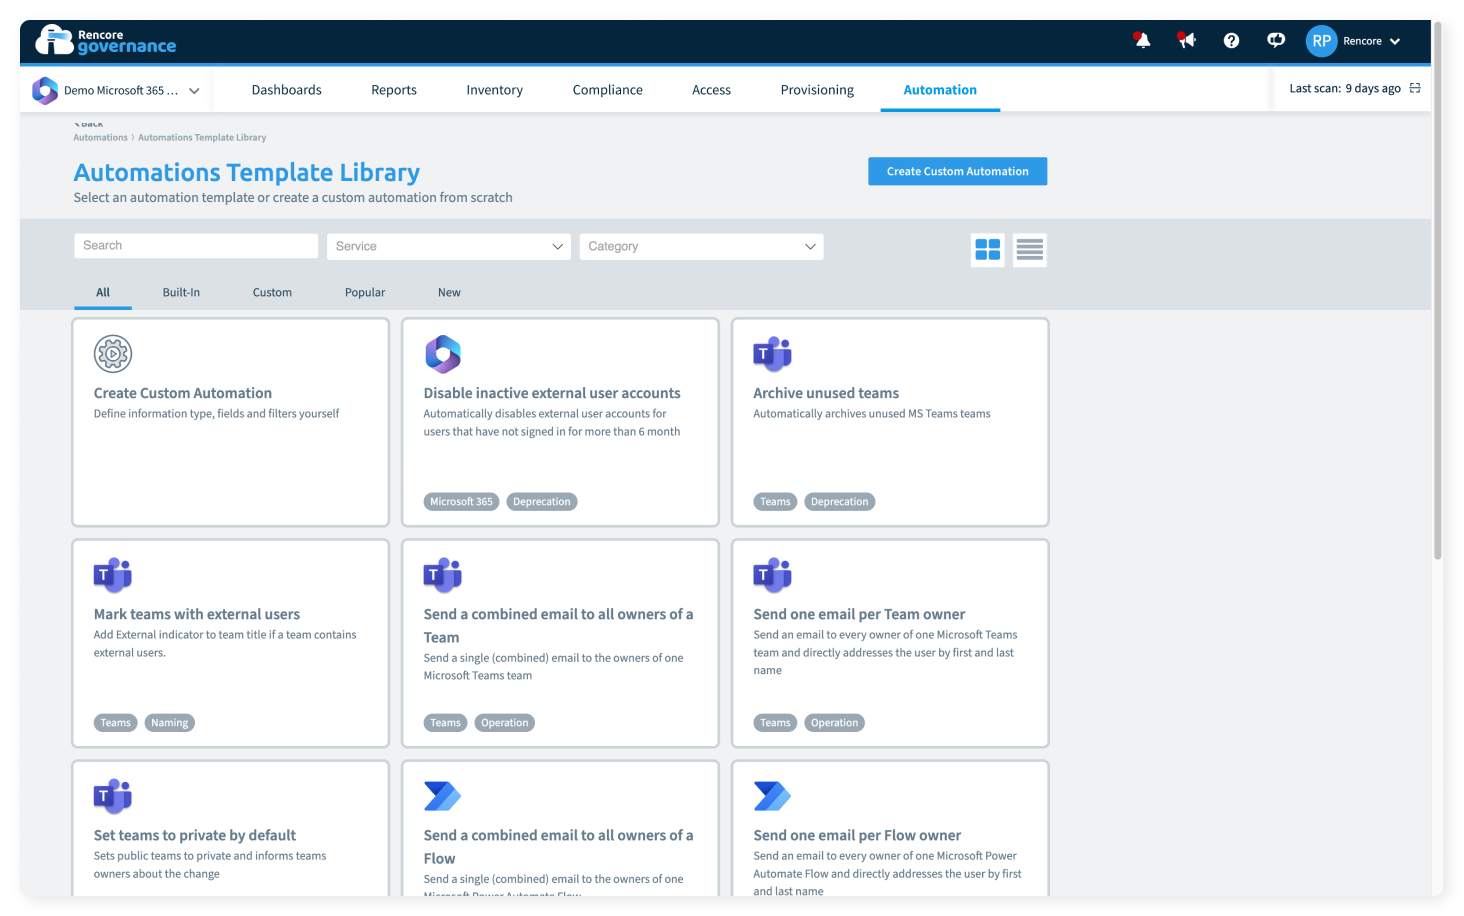
Task: Select the All templates tab
Action: click(x=103, y=292)
